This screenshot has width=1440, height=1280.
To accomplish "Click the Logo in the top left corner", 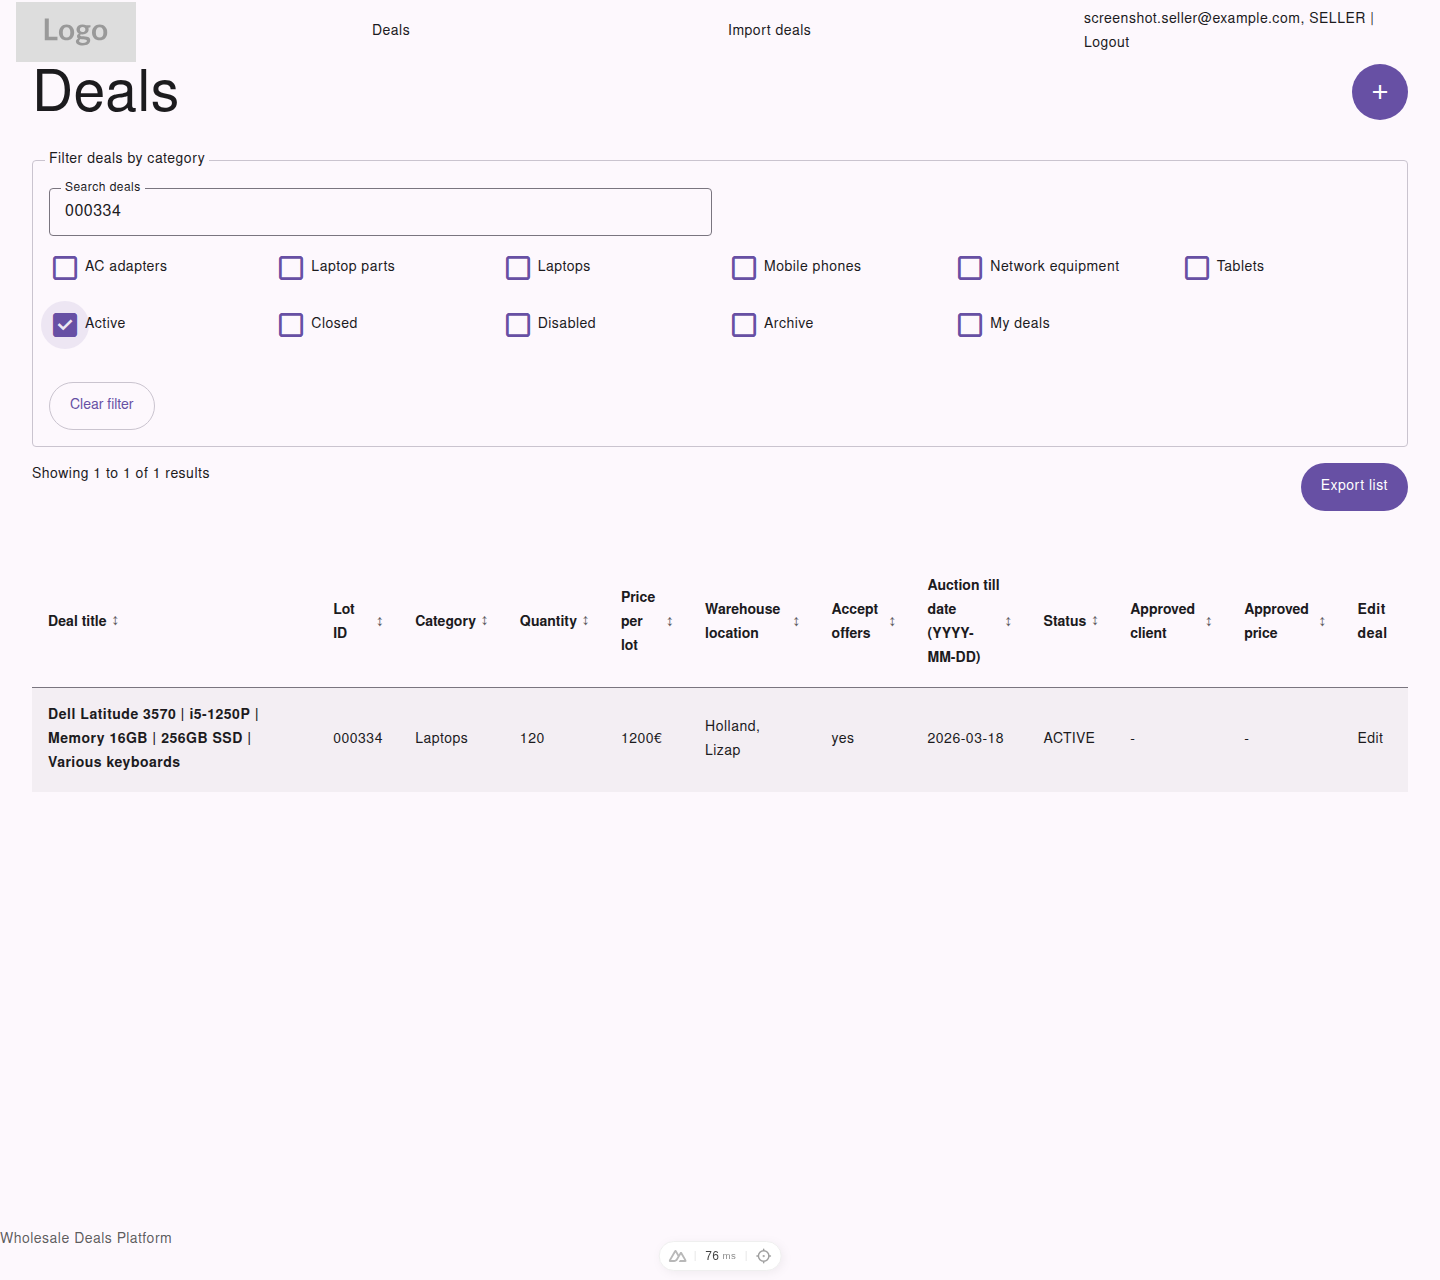I will point(75,31).
